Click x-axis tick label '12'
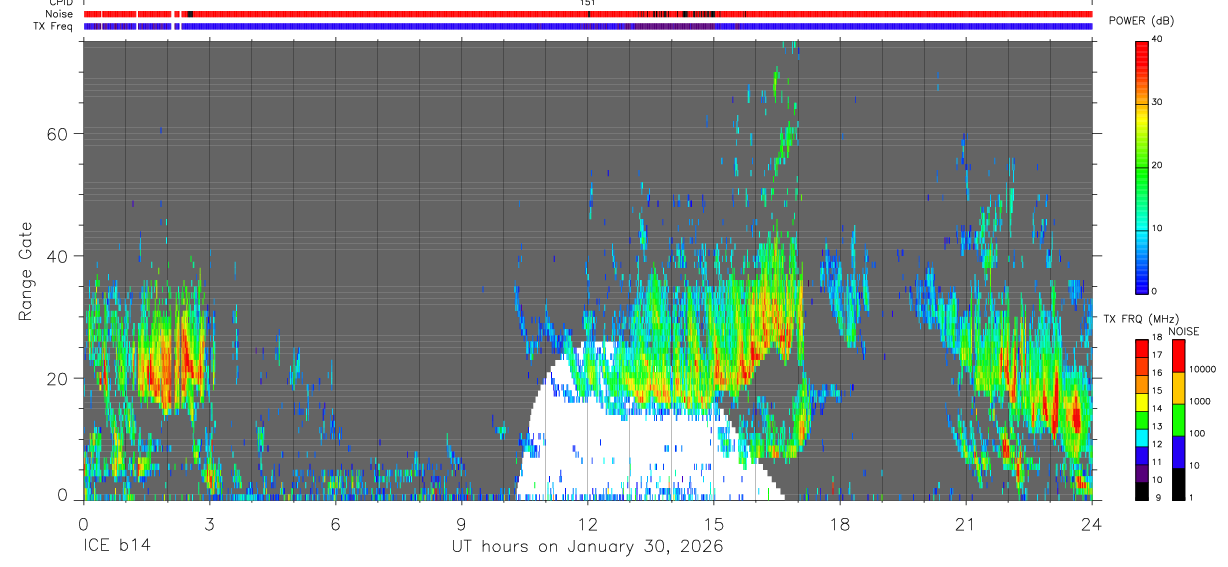Viewport: 1228px width, 567px height. pyautogui.click(x=588, y=523)
